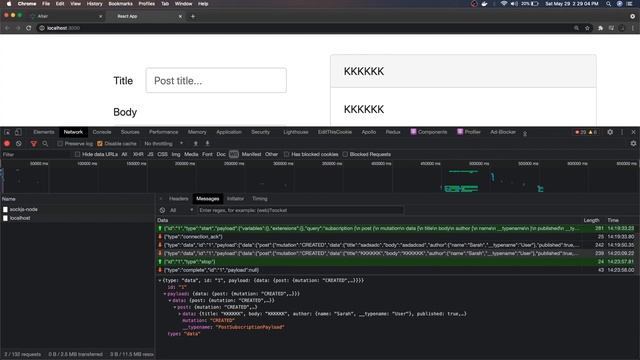Open DevTools settings gear icon
Image resolution: width=640 pixels, height=360 pixels.
tap(610, 132)
